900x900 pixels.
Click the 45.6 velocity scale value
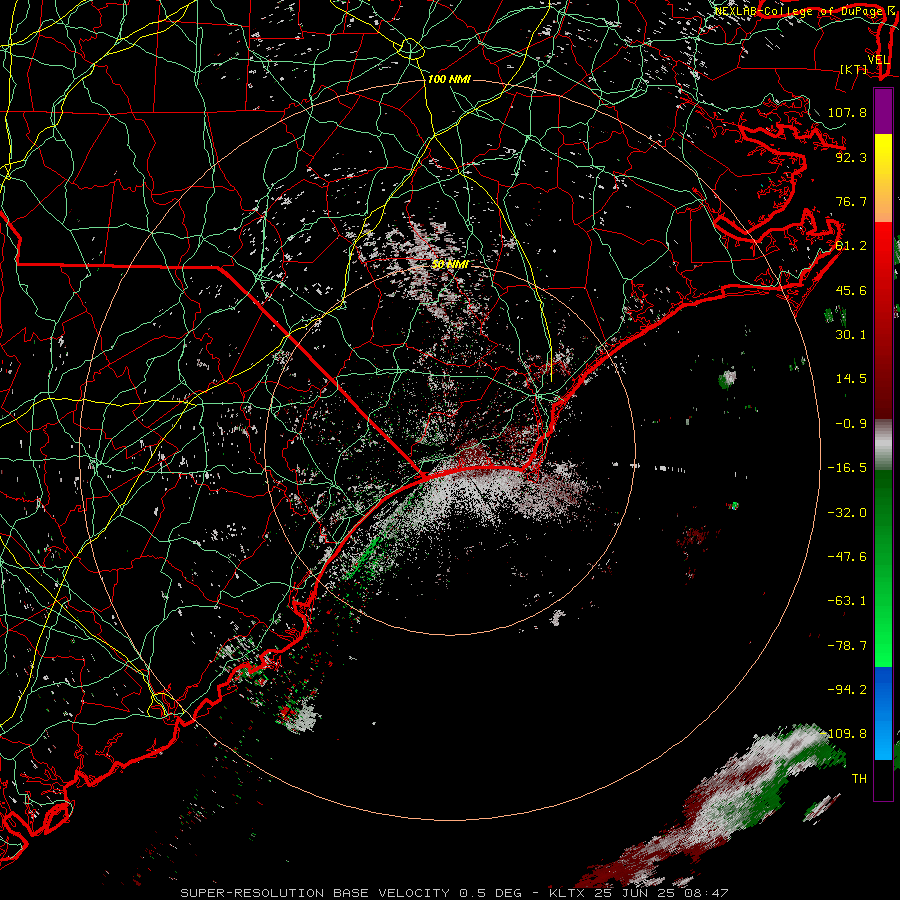pos(851,290)
